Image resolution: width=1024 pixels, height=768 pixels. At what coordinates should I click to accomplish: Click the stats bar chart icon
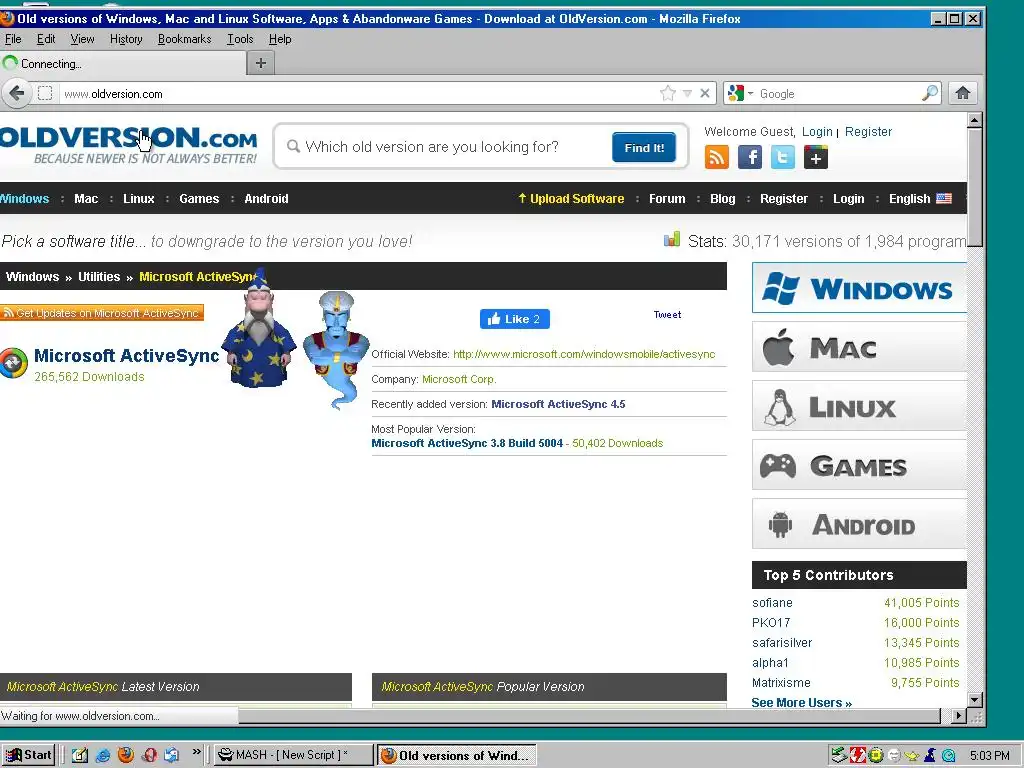[x=672, y=240]
